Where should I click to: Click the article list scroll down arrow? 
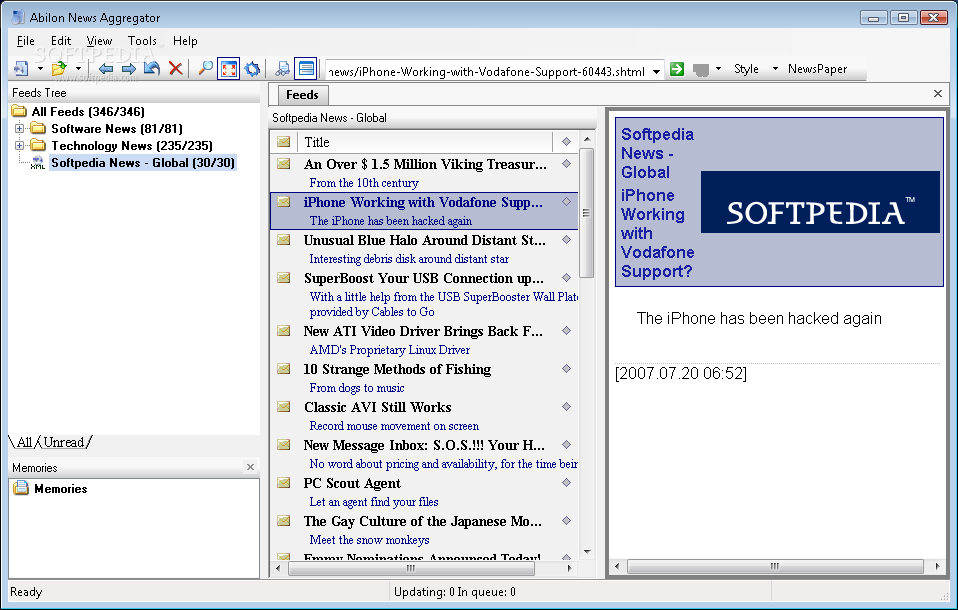587,551
